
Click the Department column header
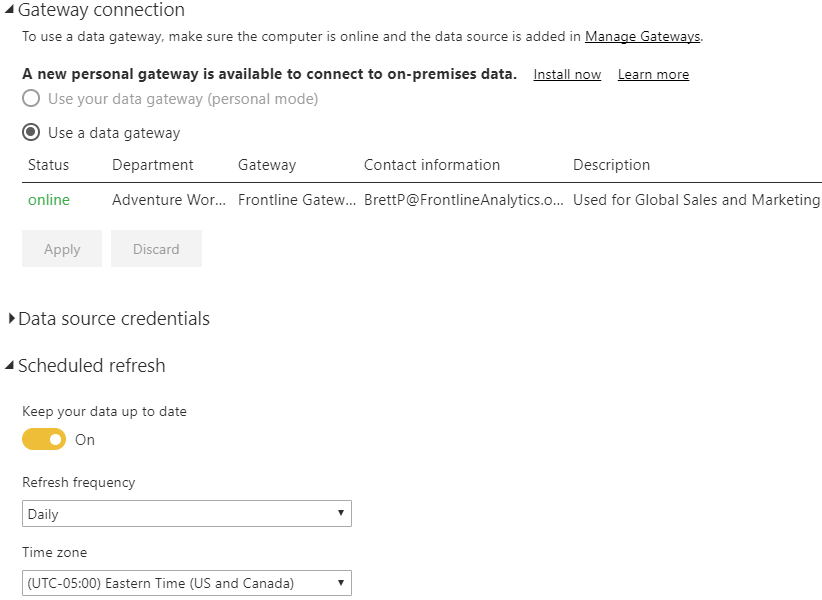point(153,165)
